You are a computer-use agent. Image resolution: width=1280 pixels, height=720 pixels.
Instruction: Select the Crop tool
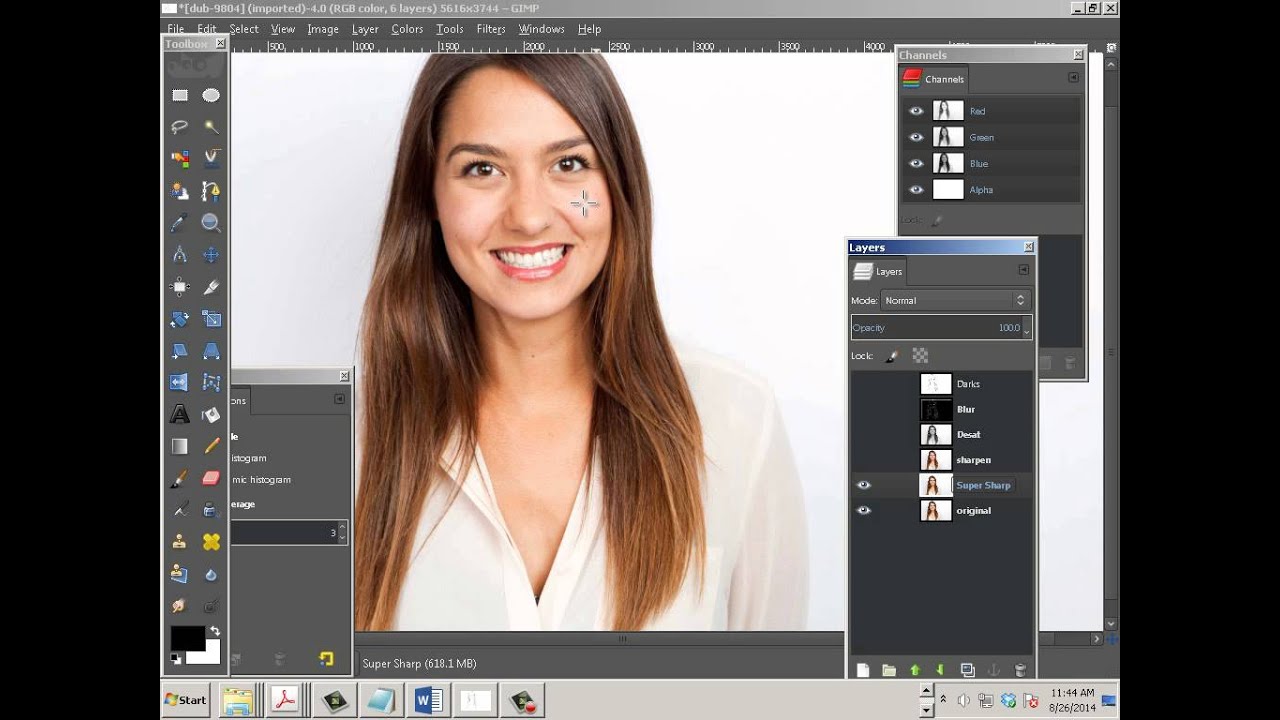click(211, 287)
